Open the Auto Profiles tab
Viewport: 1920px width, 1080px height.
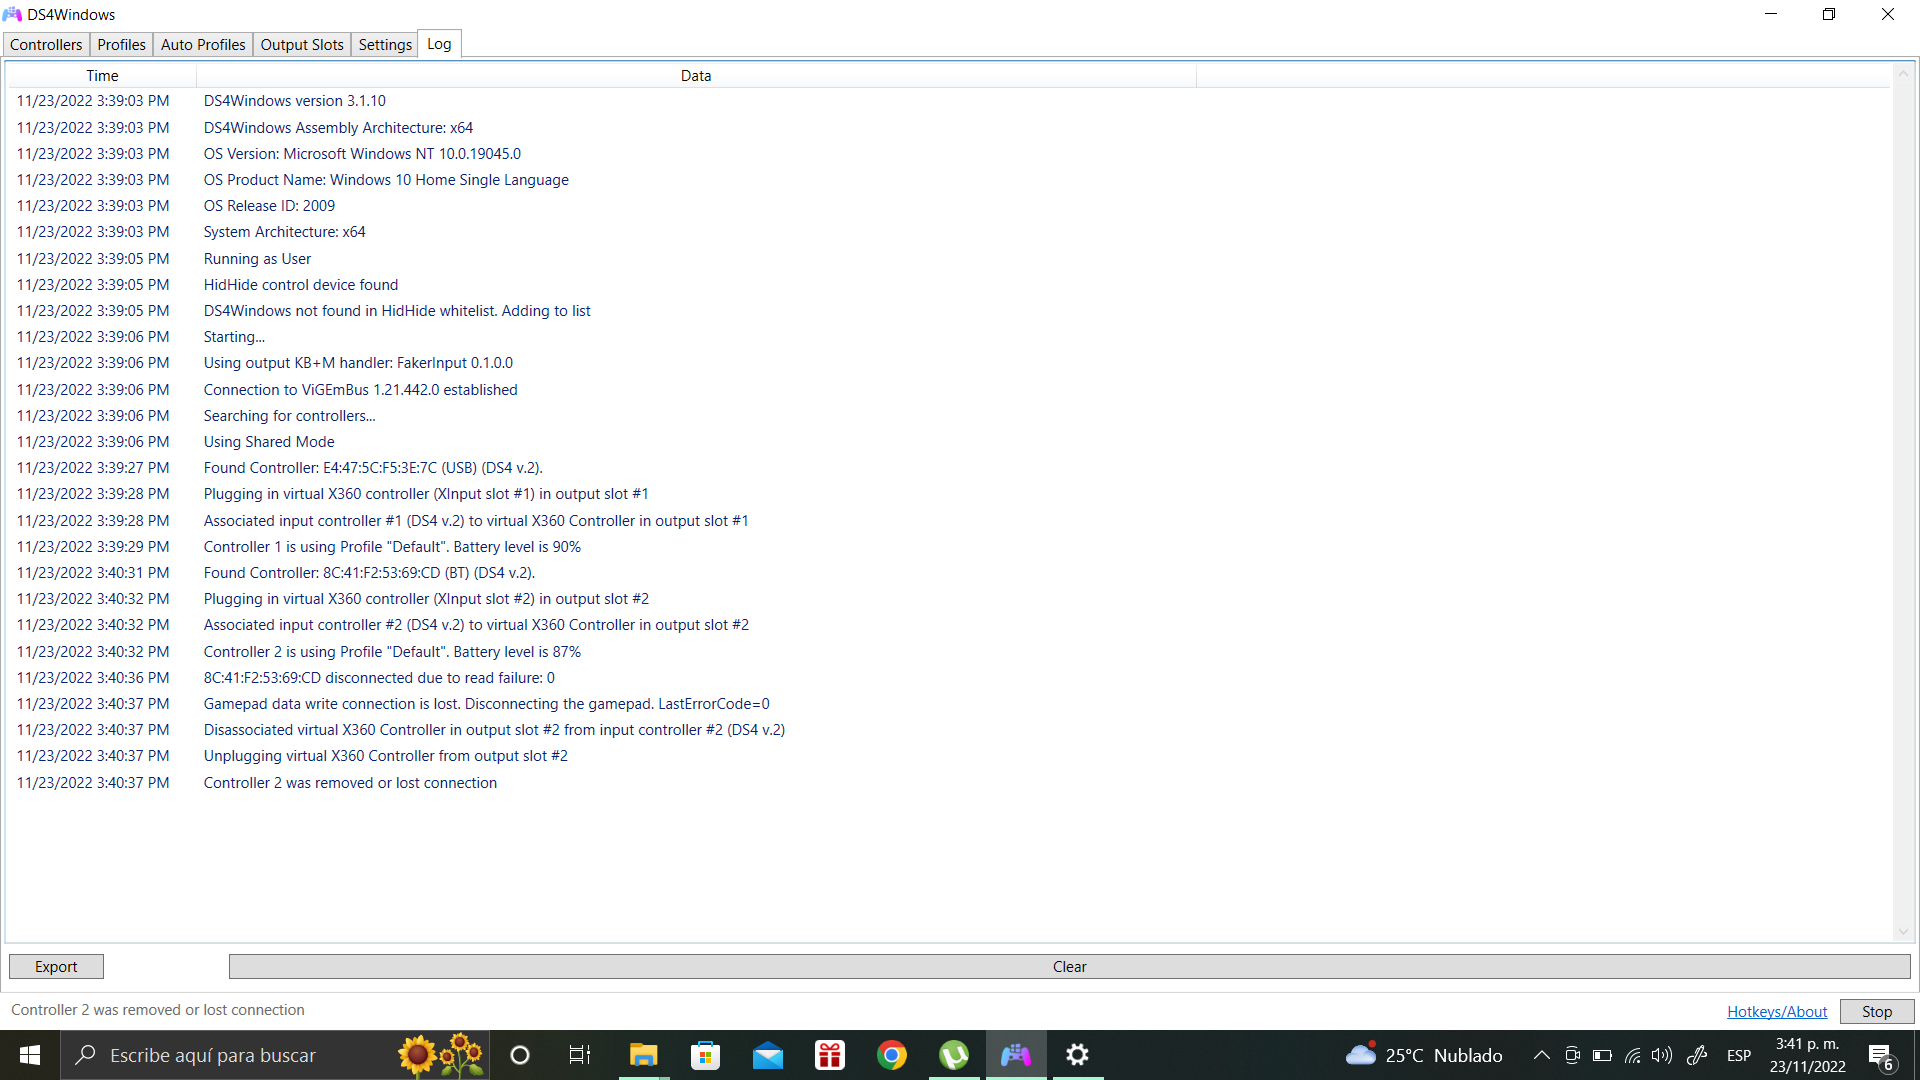pyautogui.click(x=202, y=44)
